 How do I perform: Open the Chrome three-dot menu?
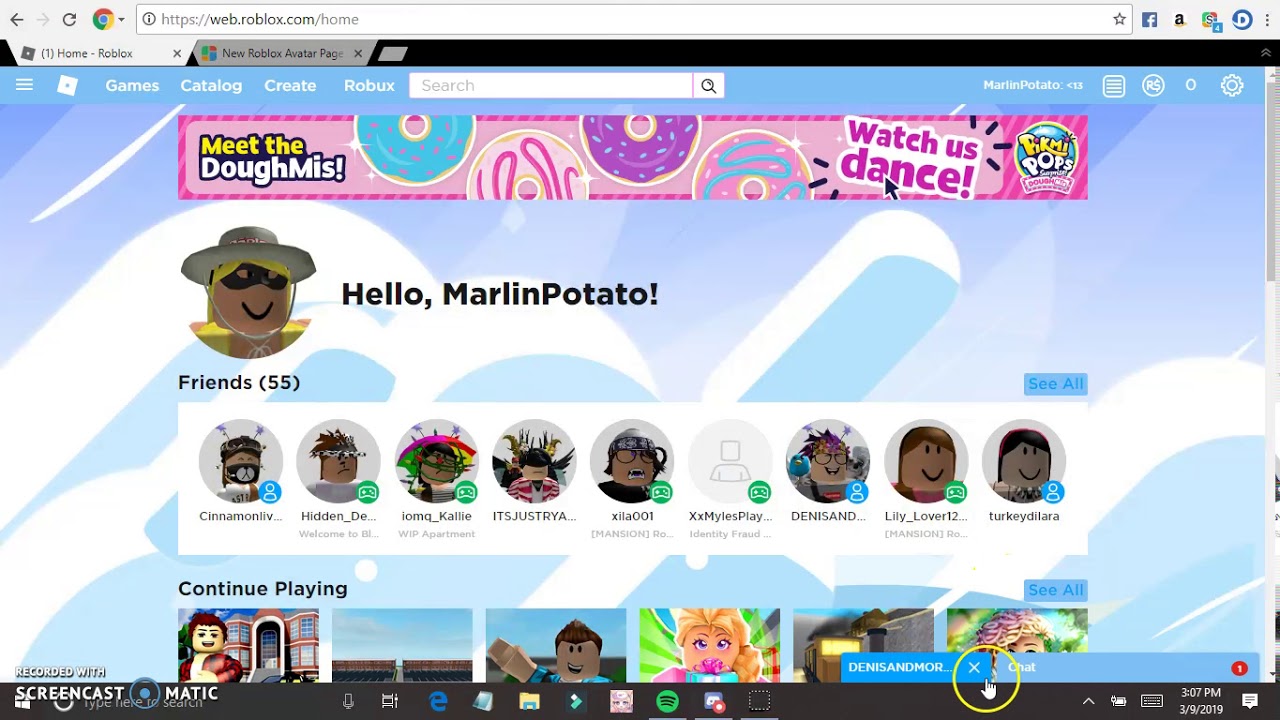(x=1267, y=19)
